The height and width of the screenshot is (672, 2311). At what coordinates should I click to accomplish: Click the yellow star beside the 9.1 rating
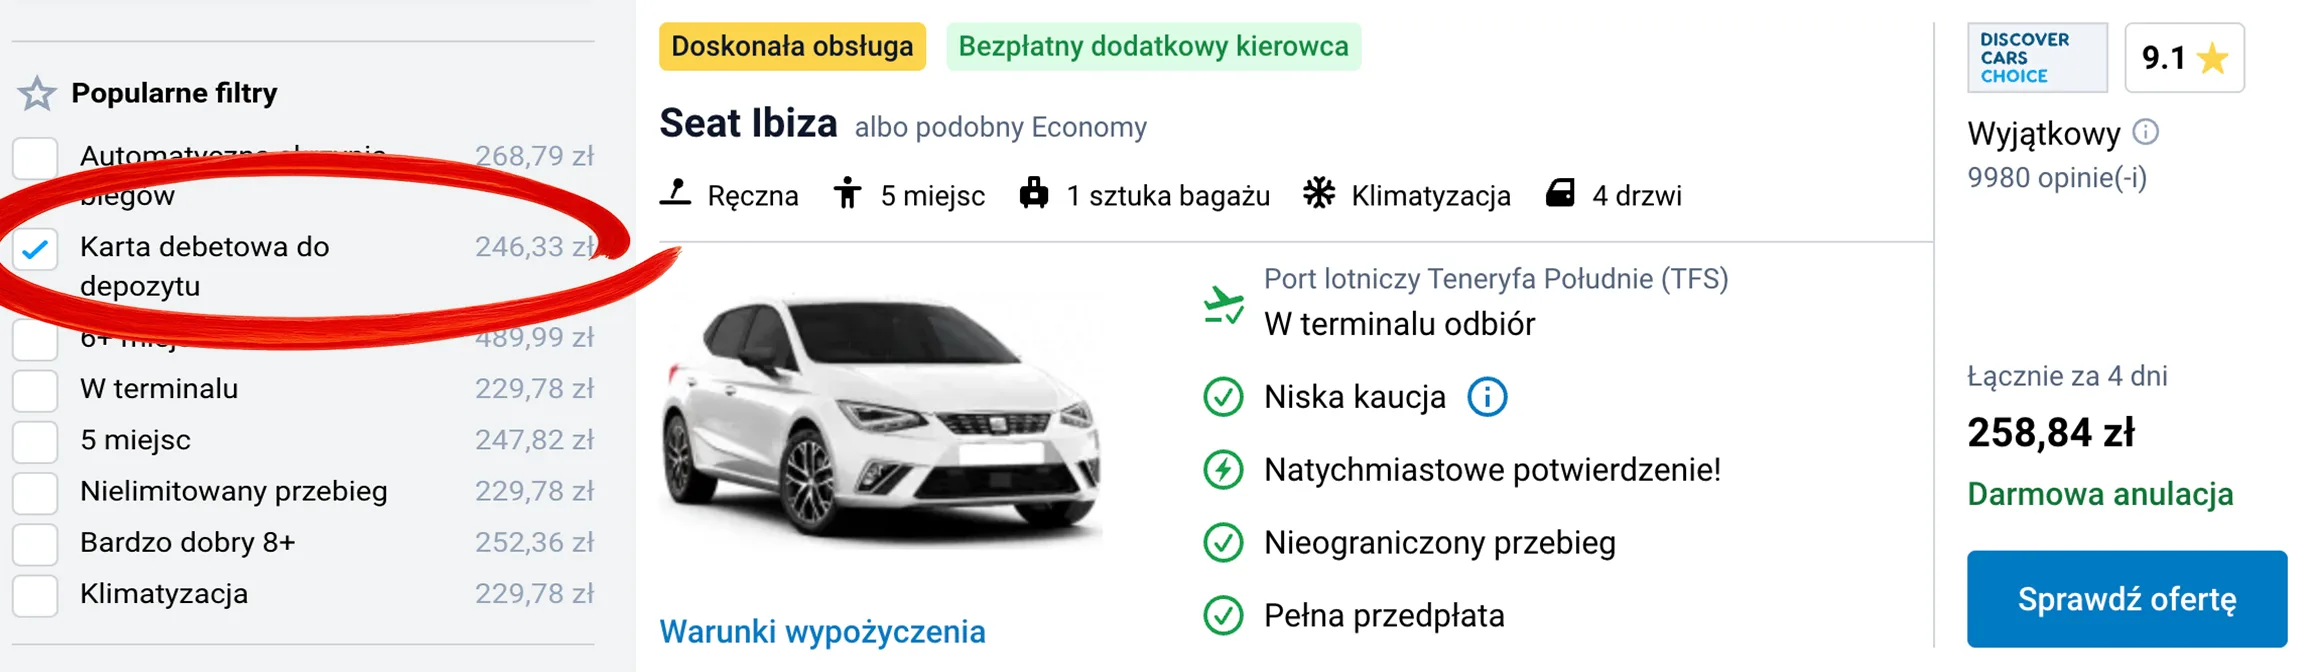tap(2212, 58)
